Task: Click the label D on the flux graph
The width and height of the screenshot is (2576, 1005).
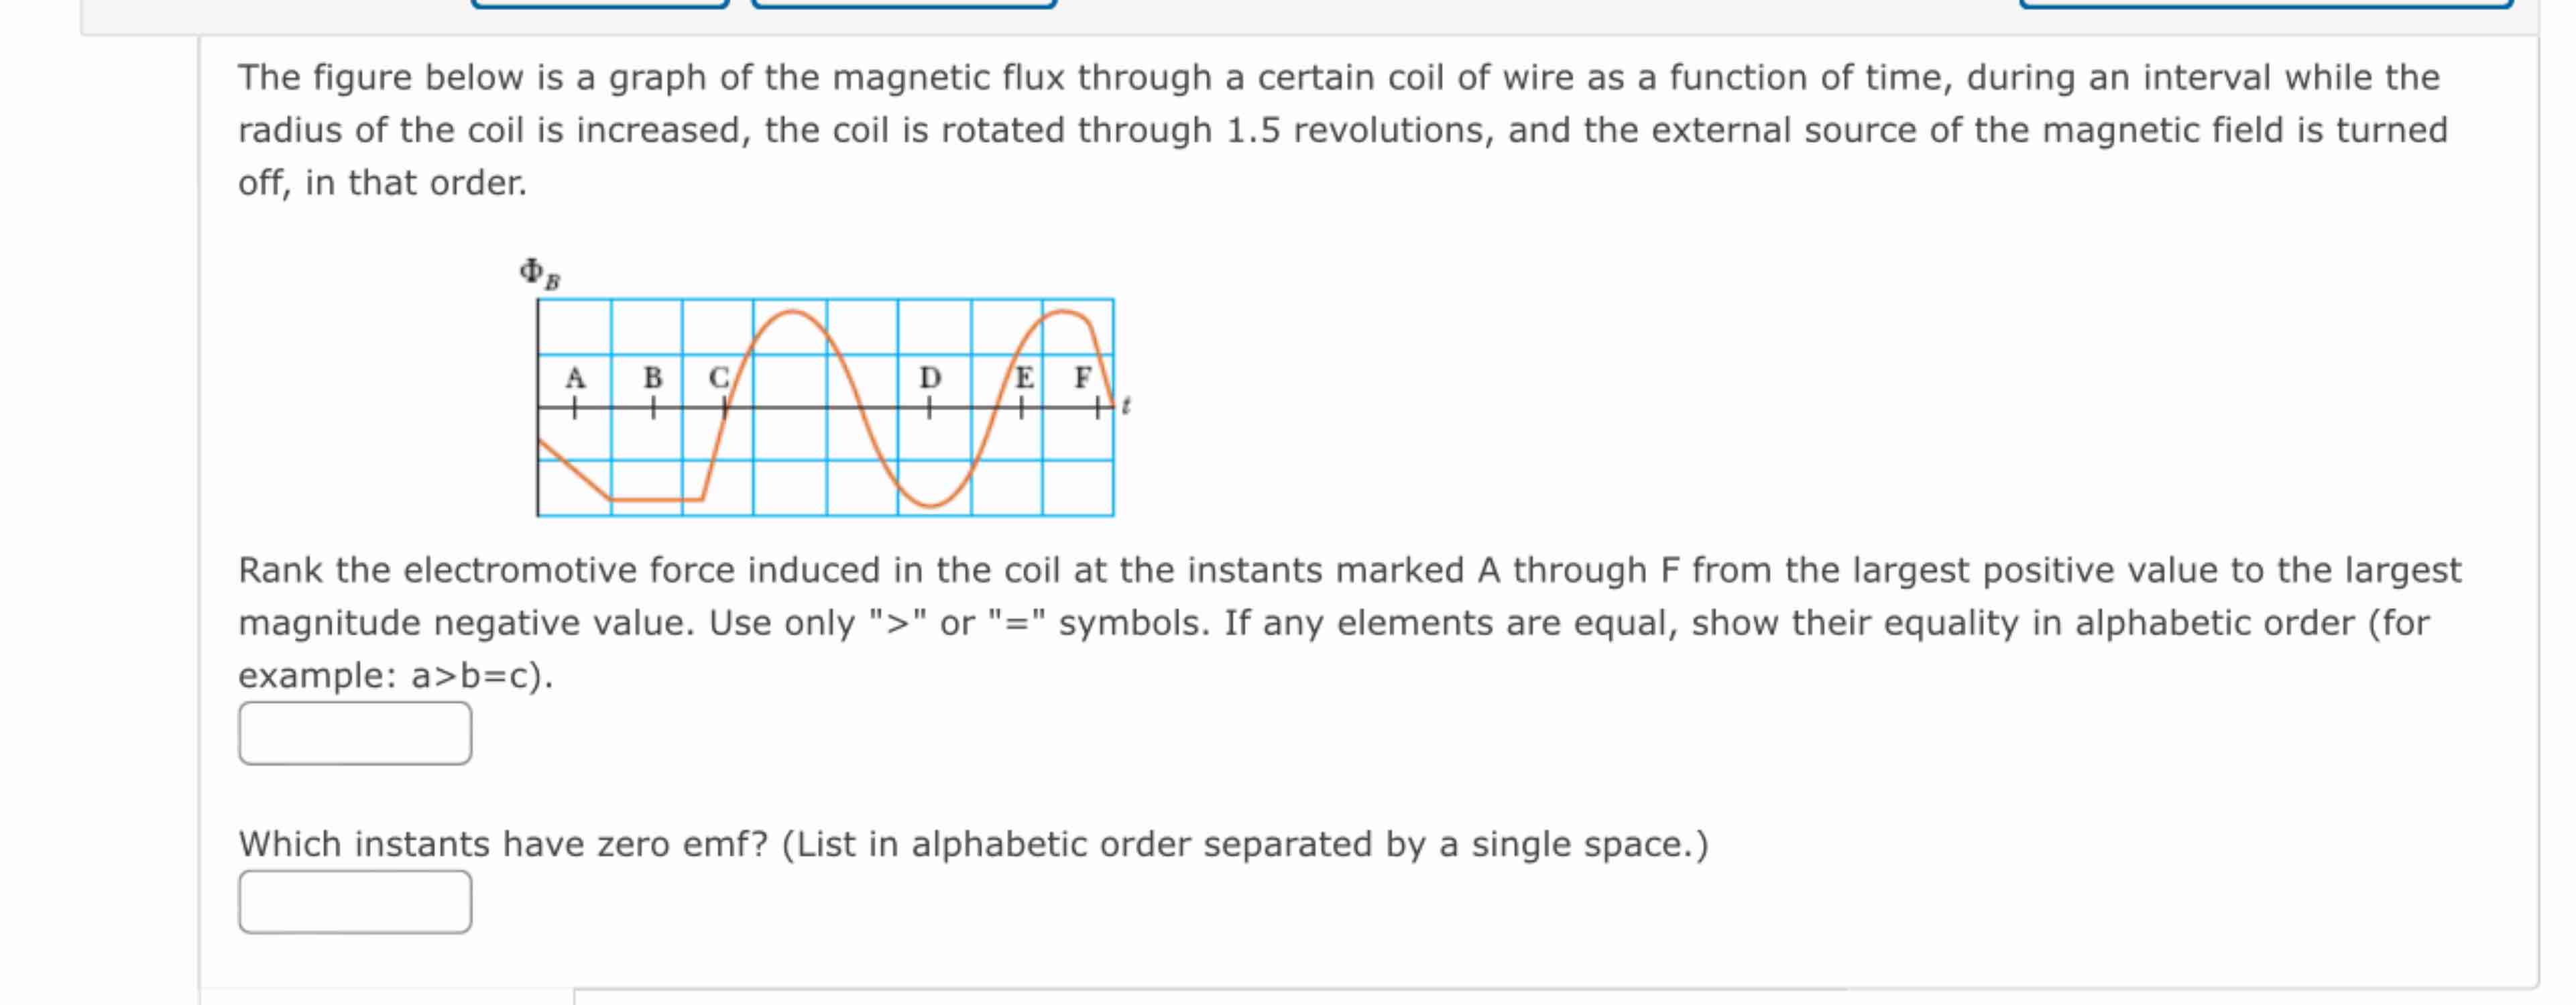Action: click(929, 378)
